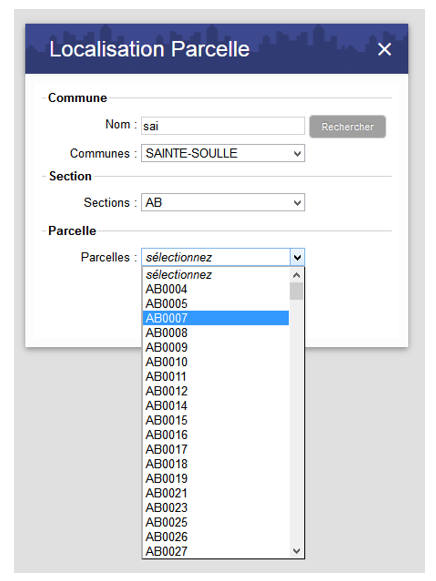Select parcel AB0021
This screenshot has height=581, width=436.
tap(216, 493)
